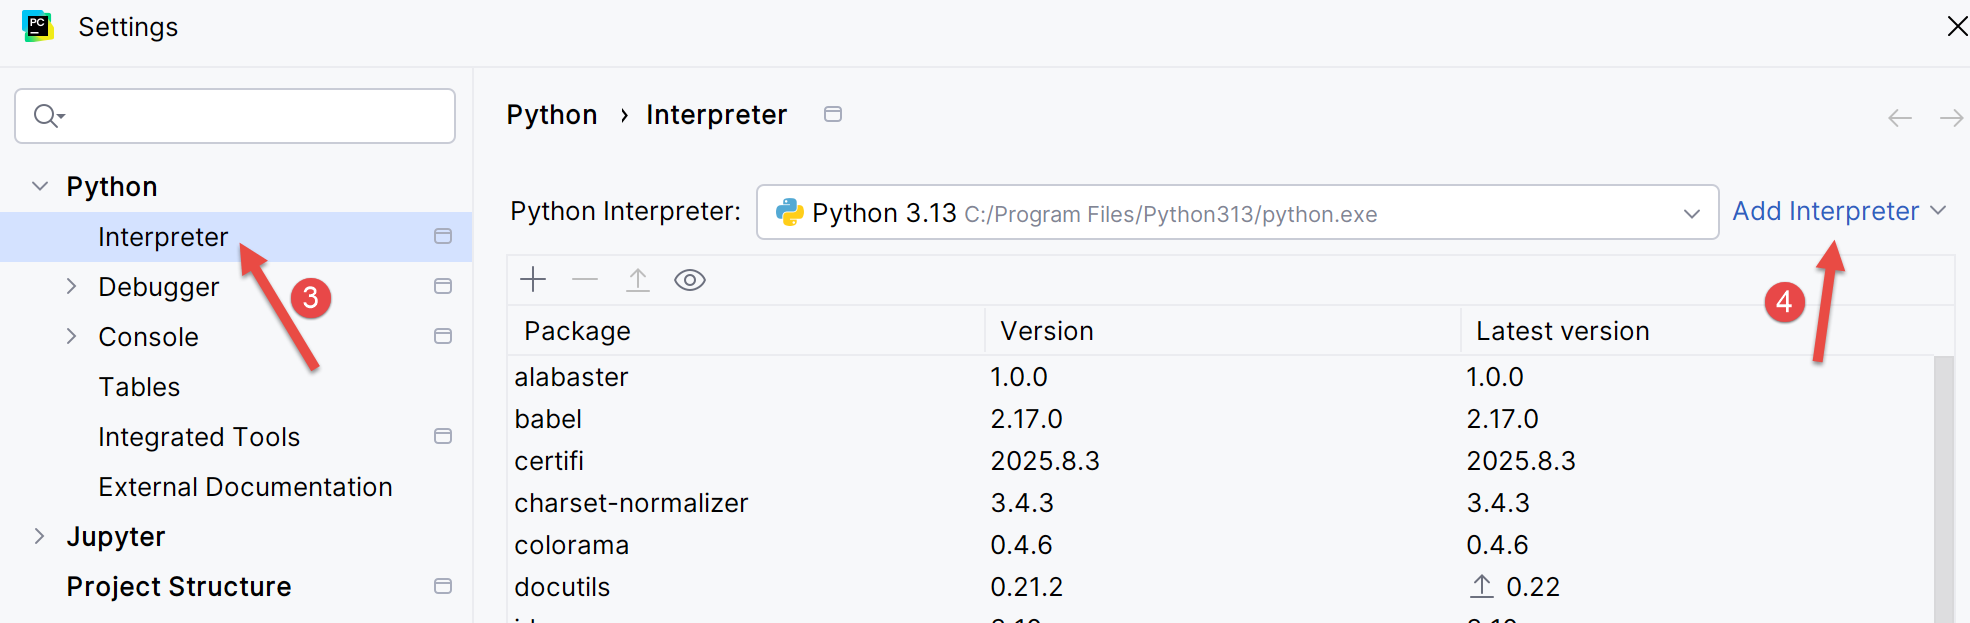Click the plus icon to install package
The height and width of the screenshot is (623, 1970).
coord(534,280)
